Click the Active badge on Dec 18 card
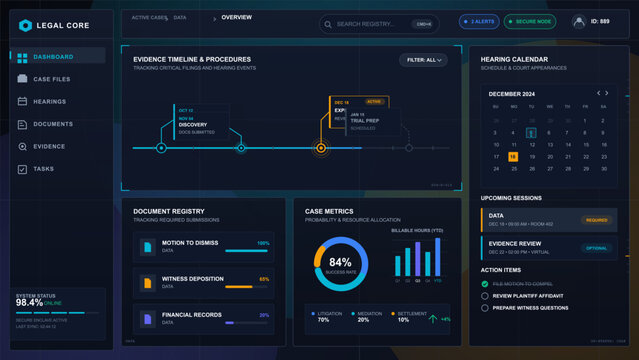Viewport: 639px width, 360px height. tap(374, 102)
